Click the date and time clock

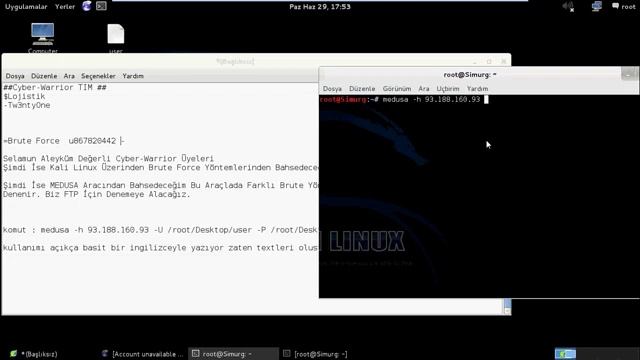coord(320,7)
